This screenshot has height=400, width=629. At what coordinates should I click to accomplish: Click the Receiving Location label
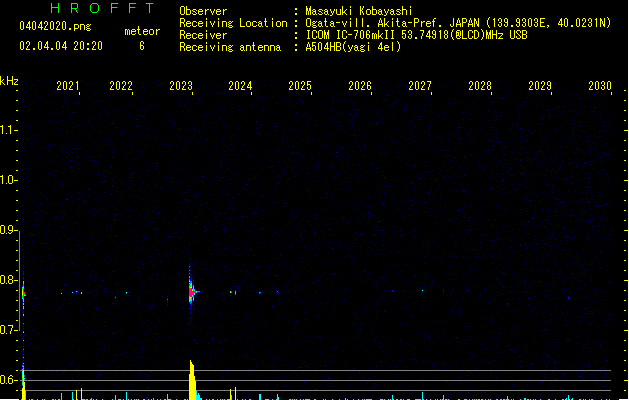(x=233, y=23)
